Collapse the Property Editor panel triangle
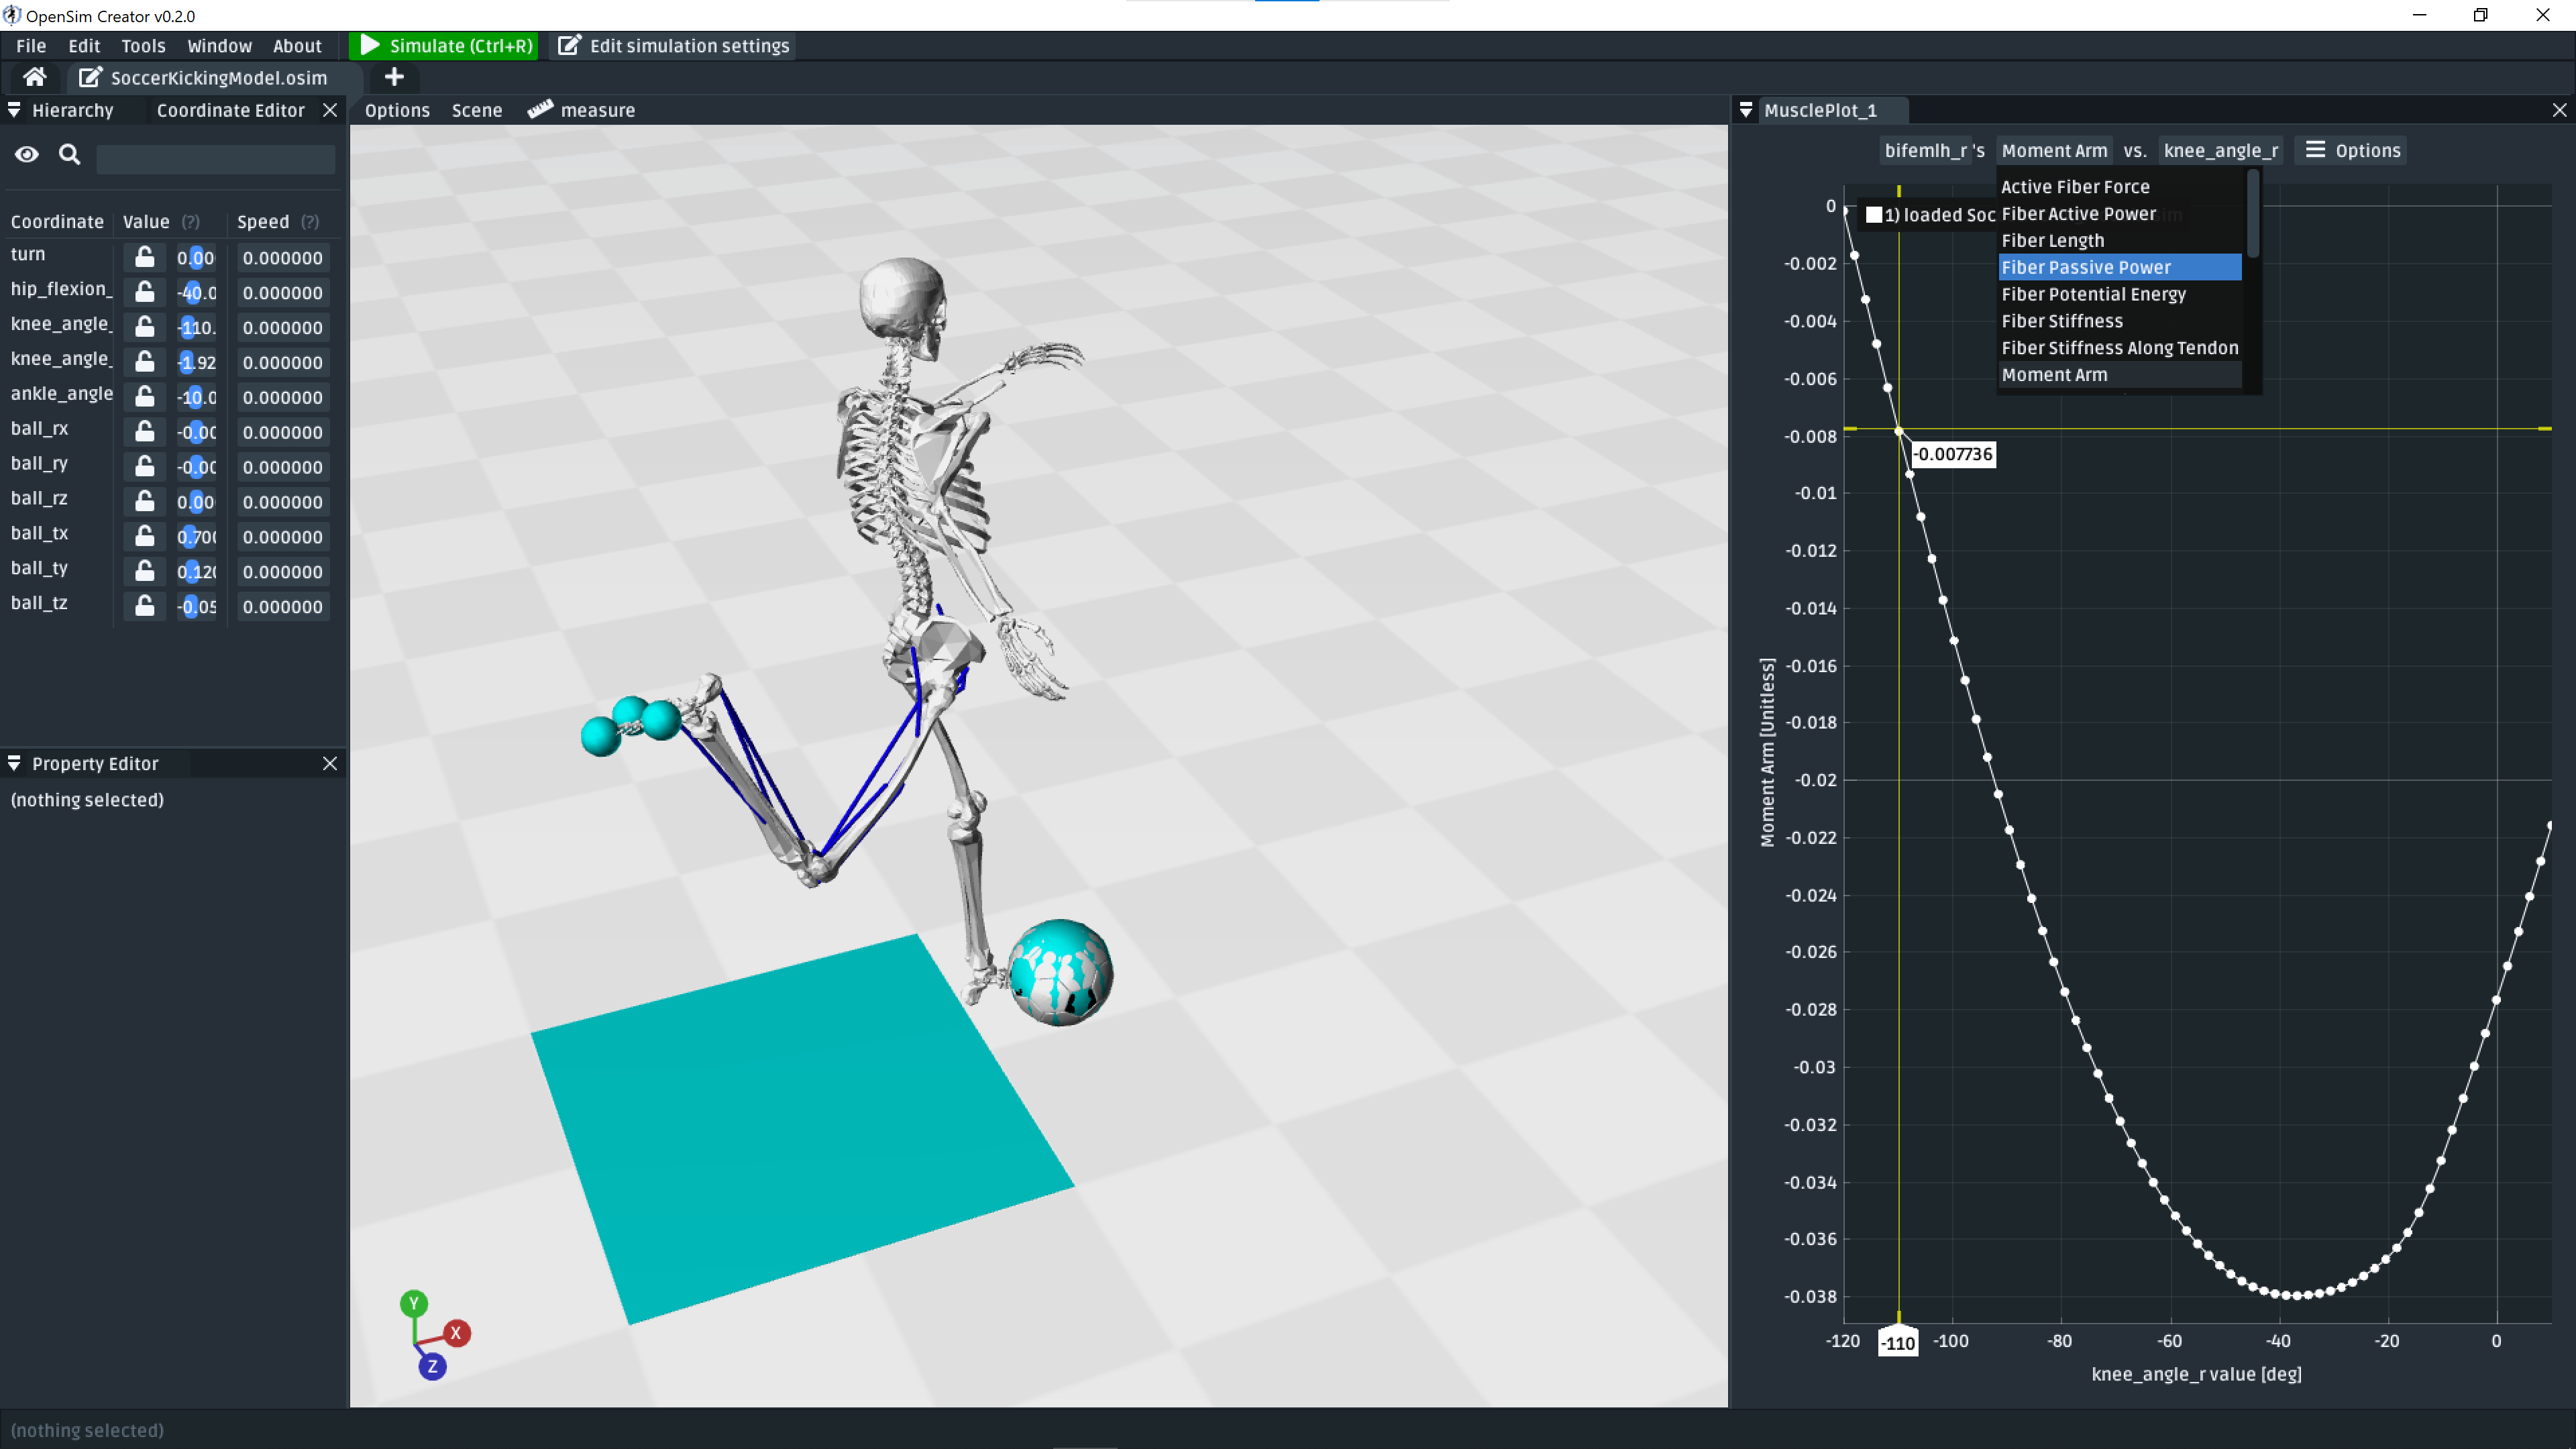 pos(14,763)
